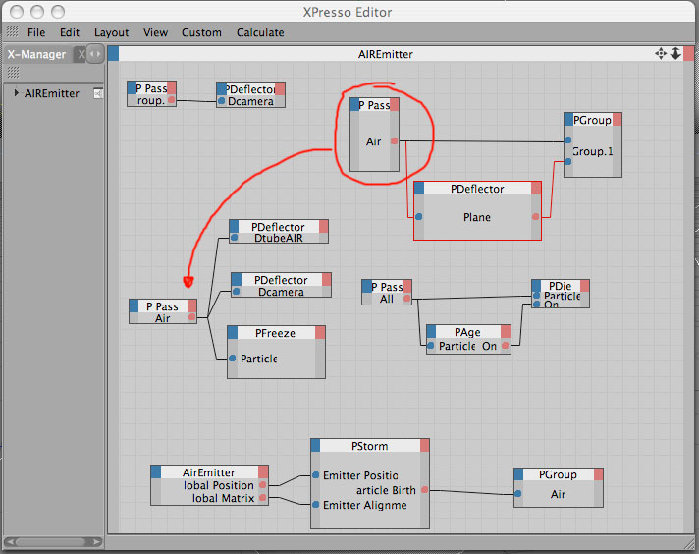Click output port of P Pass Air wired to PFreeze

[x=192, y=317]
